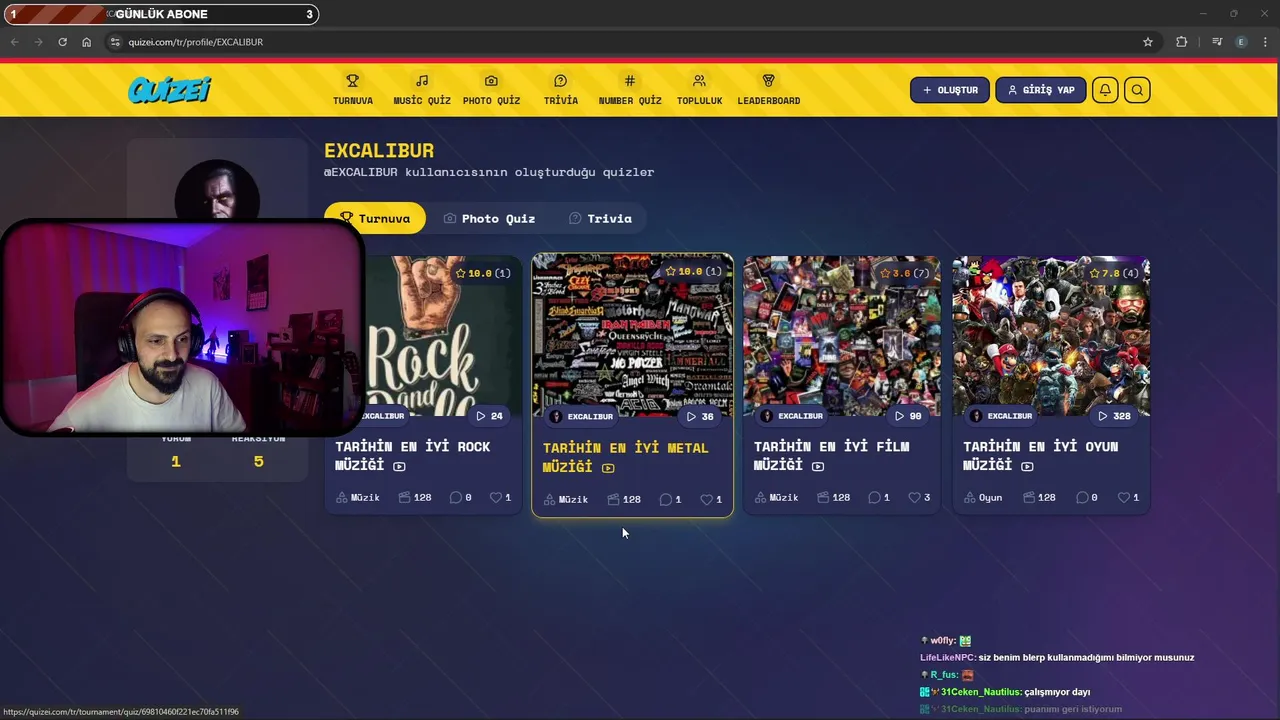Viewport: 1280px width, 720px height.
Task: Click play count icon on Film quiz card
Action: 899,416
